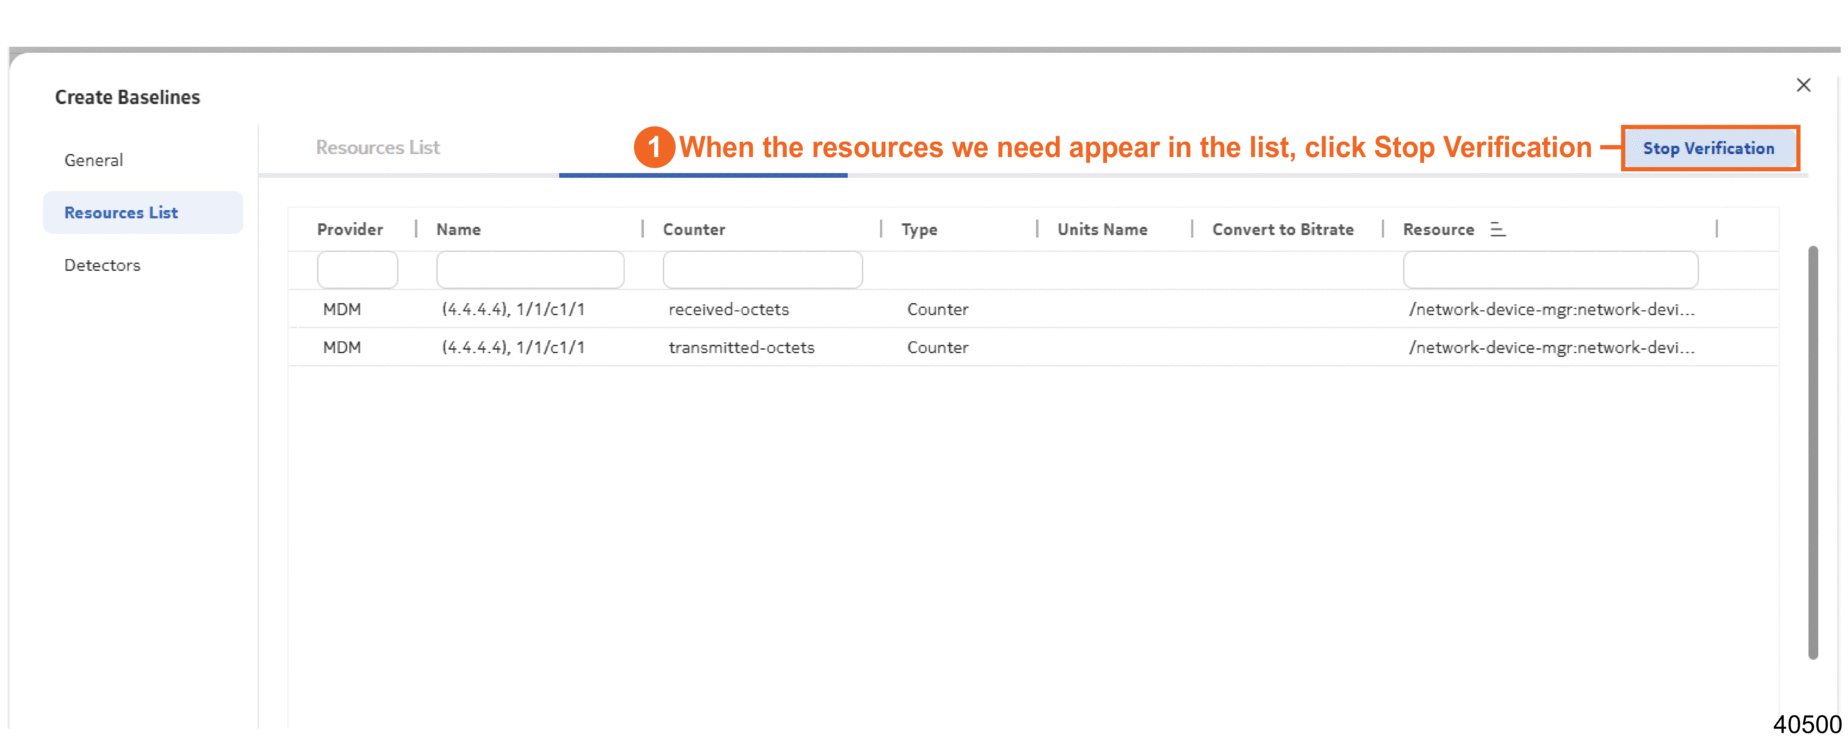Screen dimensions: 1848x746
Task: Select the transmitted-octets row
Action: 741,347
